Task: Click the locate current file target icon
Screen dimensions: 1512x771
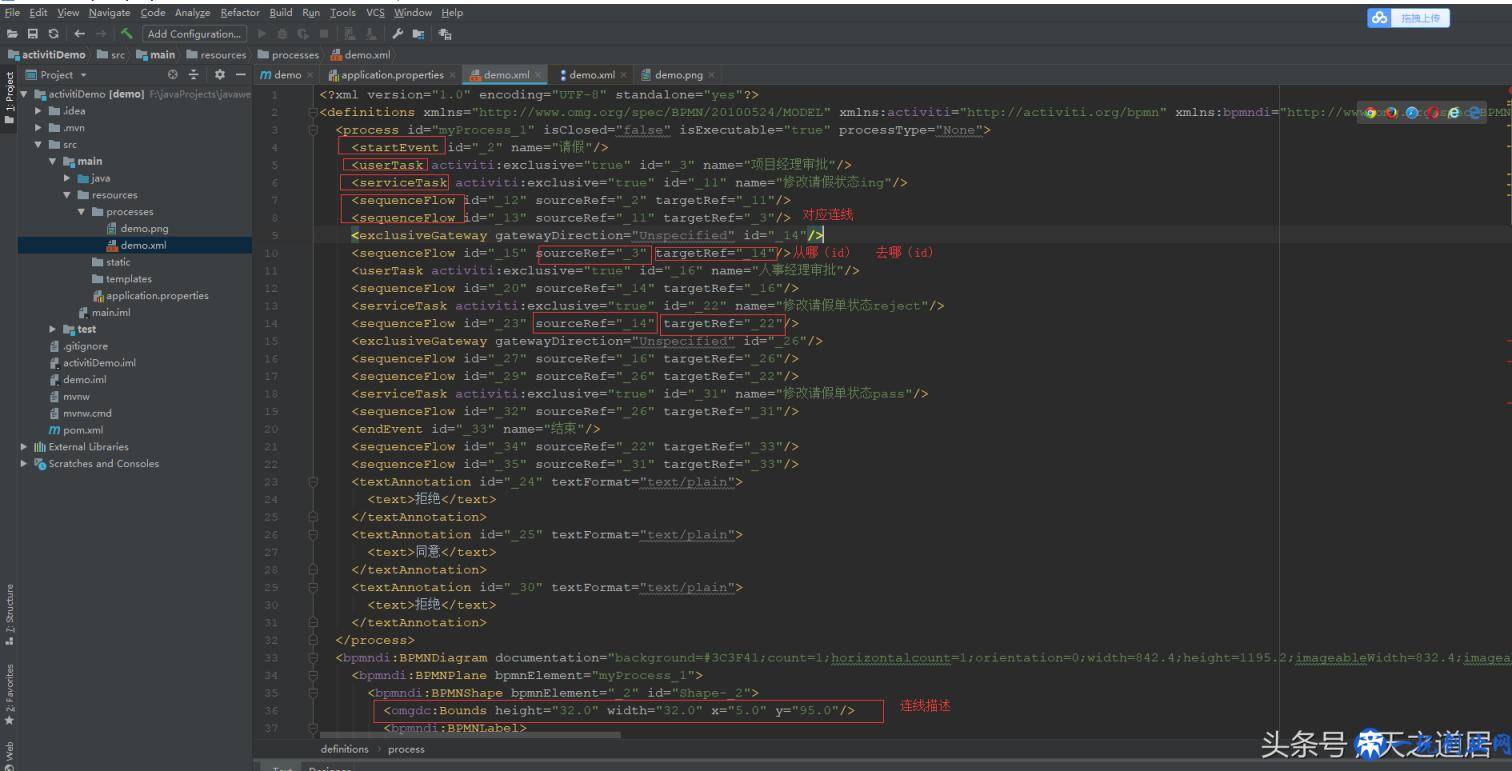Action: [x=172, y=75]
